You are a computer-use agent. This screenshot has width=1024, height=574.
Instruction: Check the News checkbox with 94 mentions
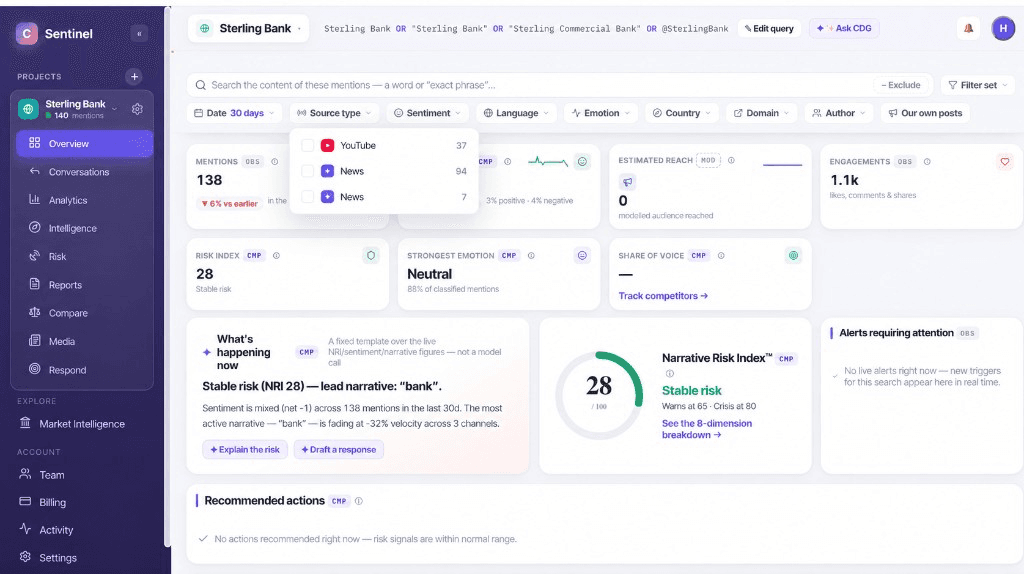point(308,171)
